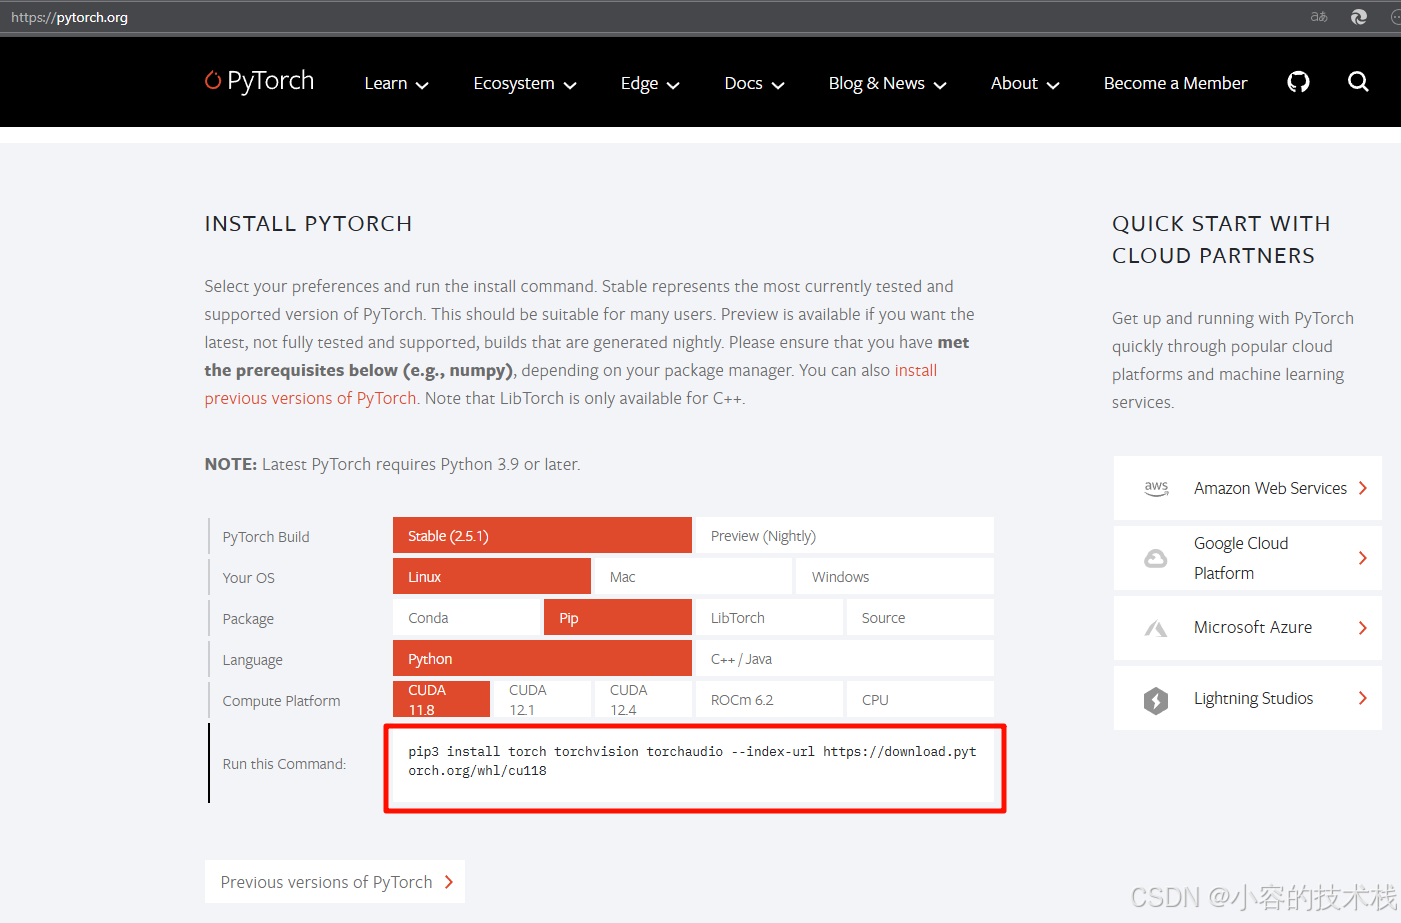Click the arrow next to Lightning Studios

(1362, 698)
